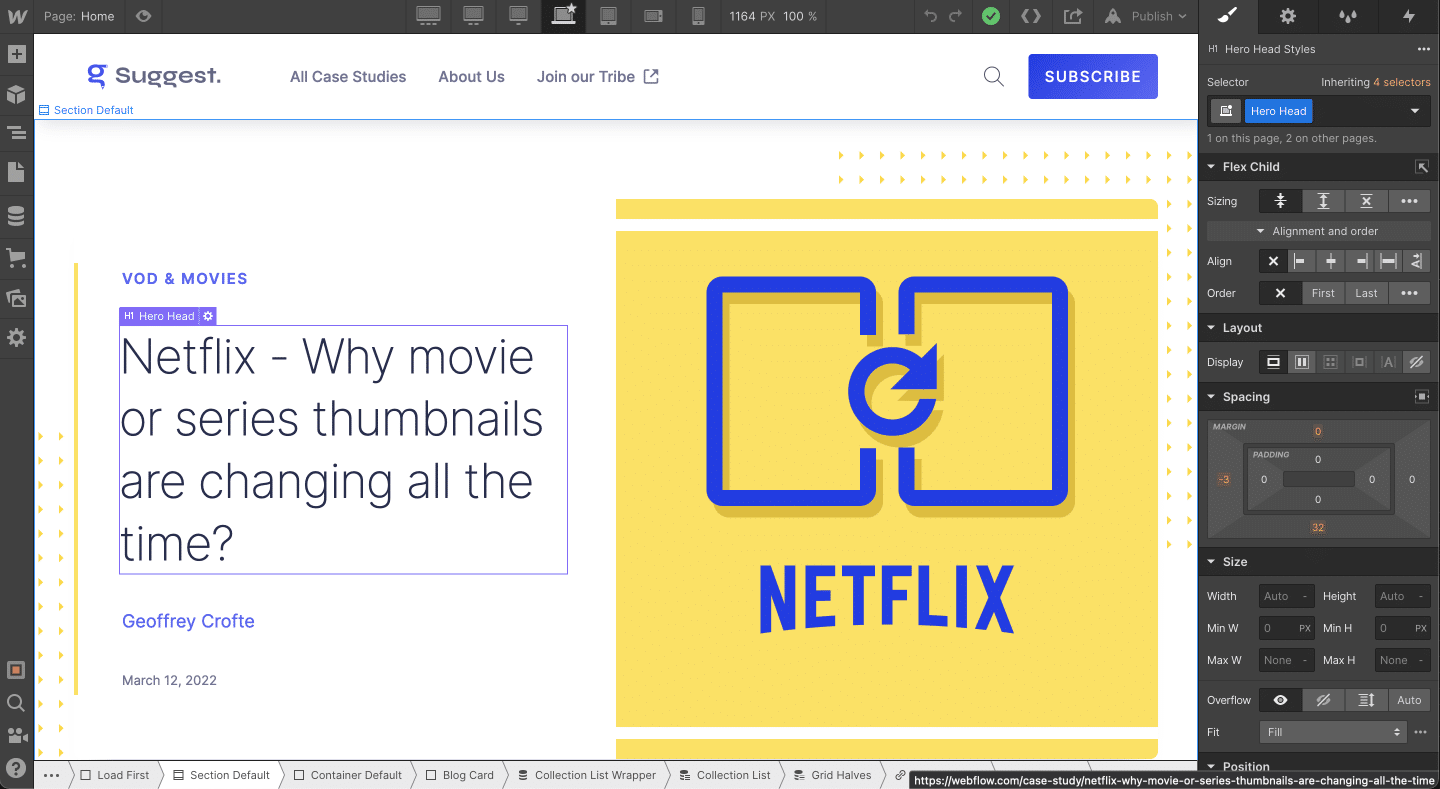
Task: Set Display to none
Action: pos(1416,362)
